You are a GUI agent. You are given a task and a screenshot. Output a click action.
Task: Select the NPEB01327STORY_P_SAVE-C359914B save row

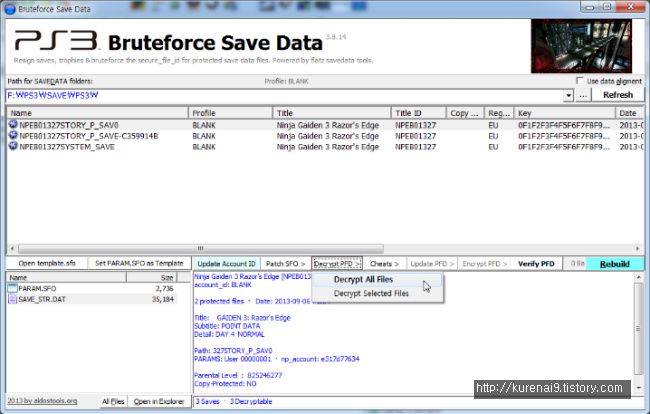(325, 136)
